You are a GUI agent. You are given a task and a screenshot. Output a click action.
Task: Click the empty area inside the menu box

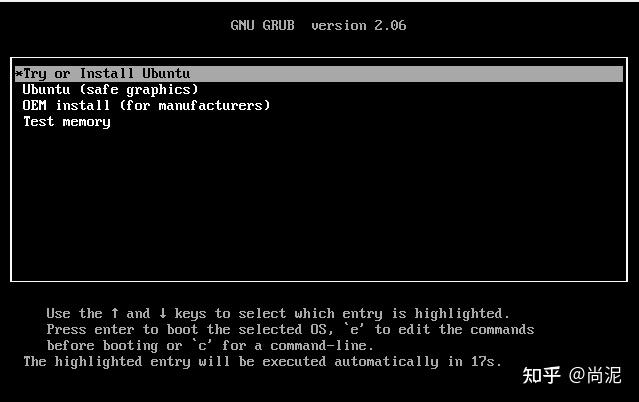(319, 204)
